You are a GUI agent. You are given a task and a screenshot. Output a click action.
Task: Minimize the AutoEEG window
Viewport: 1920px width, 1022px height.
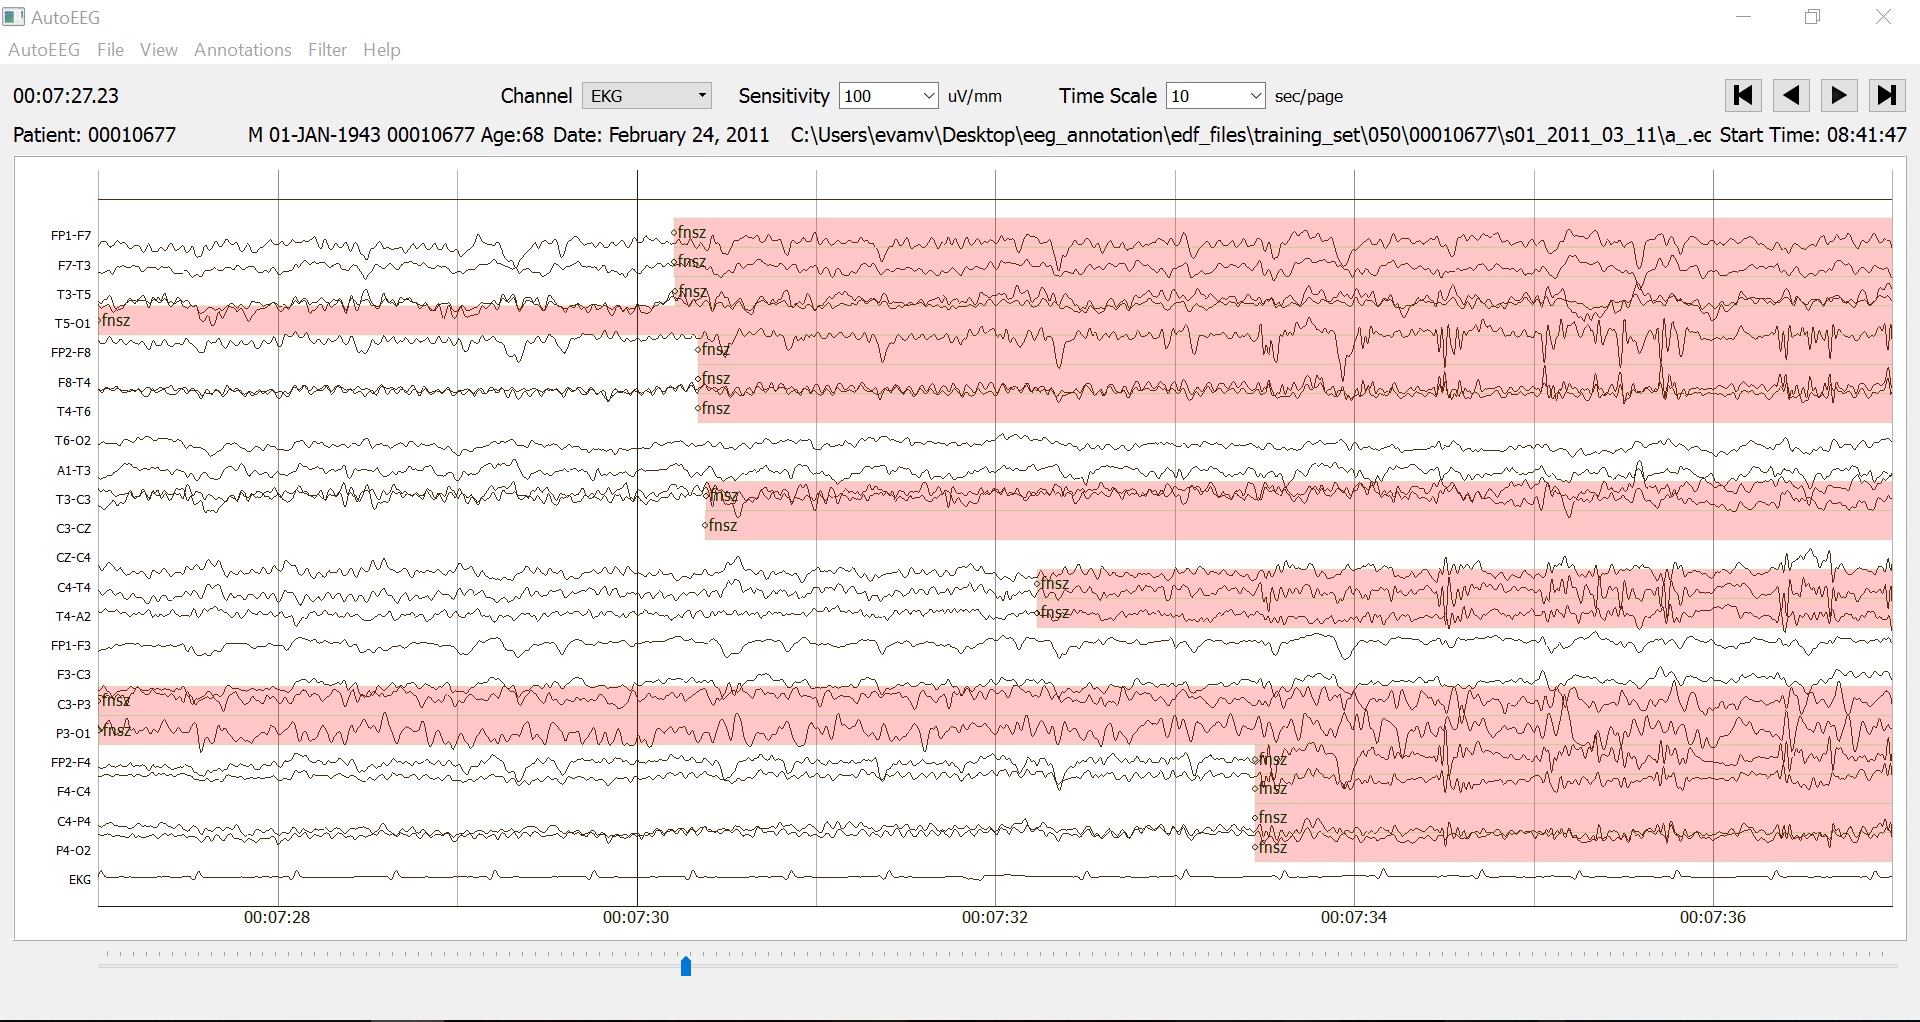tap(1744, 17)
